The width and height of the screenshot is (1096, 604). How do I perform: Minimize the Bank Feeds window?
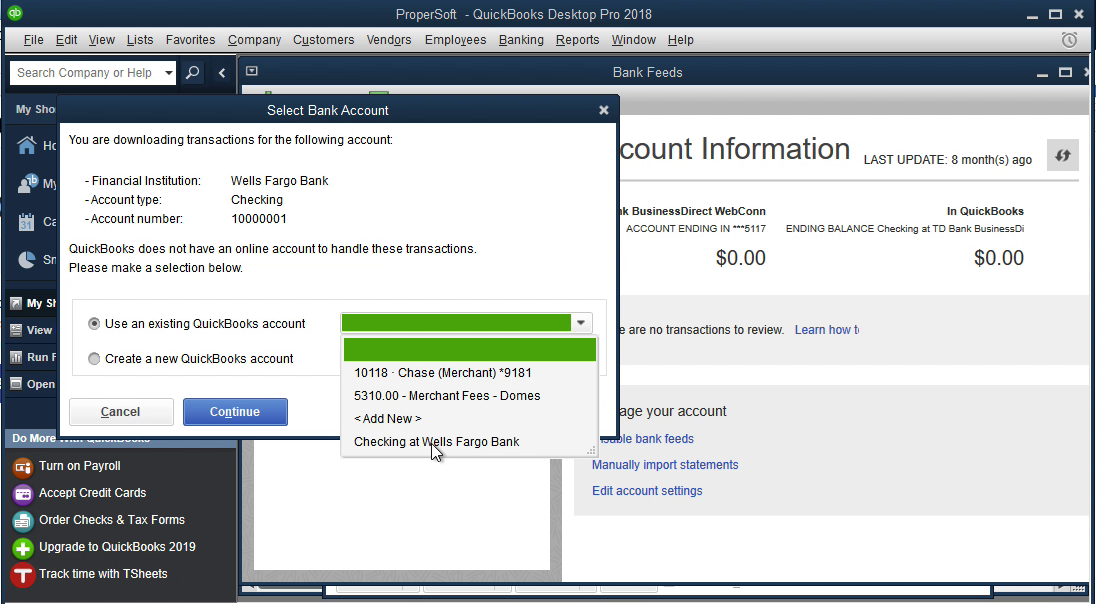pyautogui.click(x=1042, y=73)
